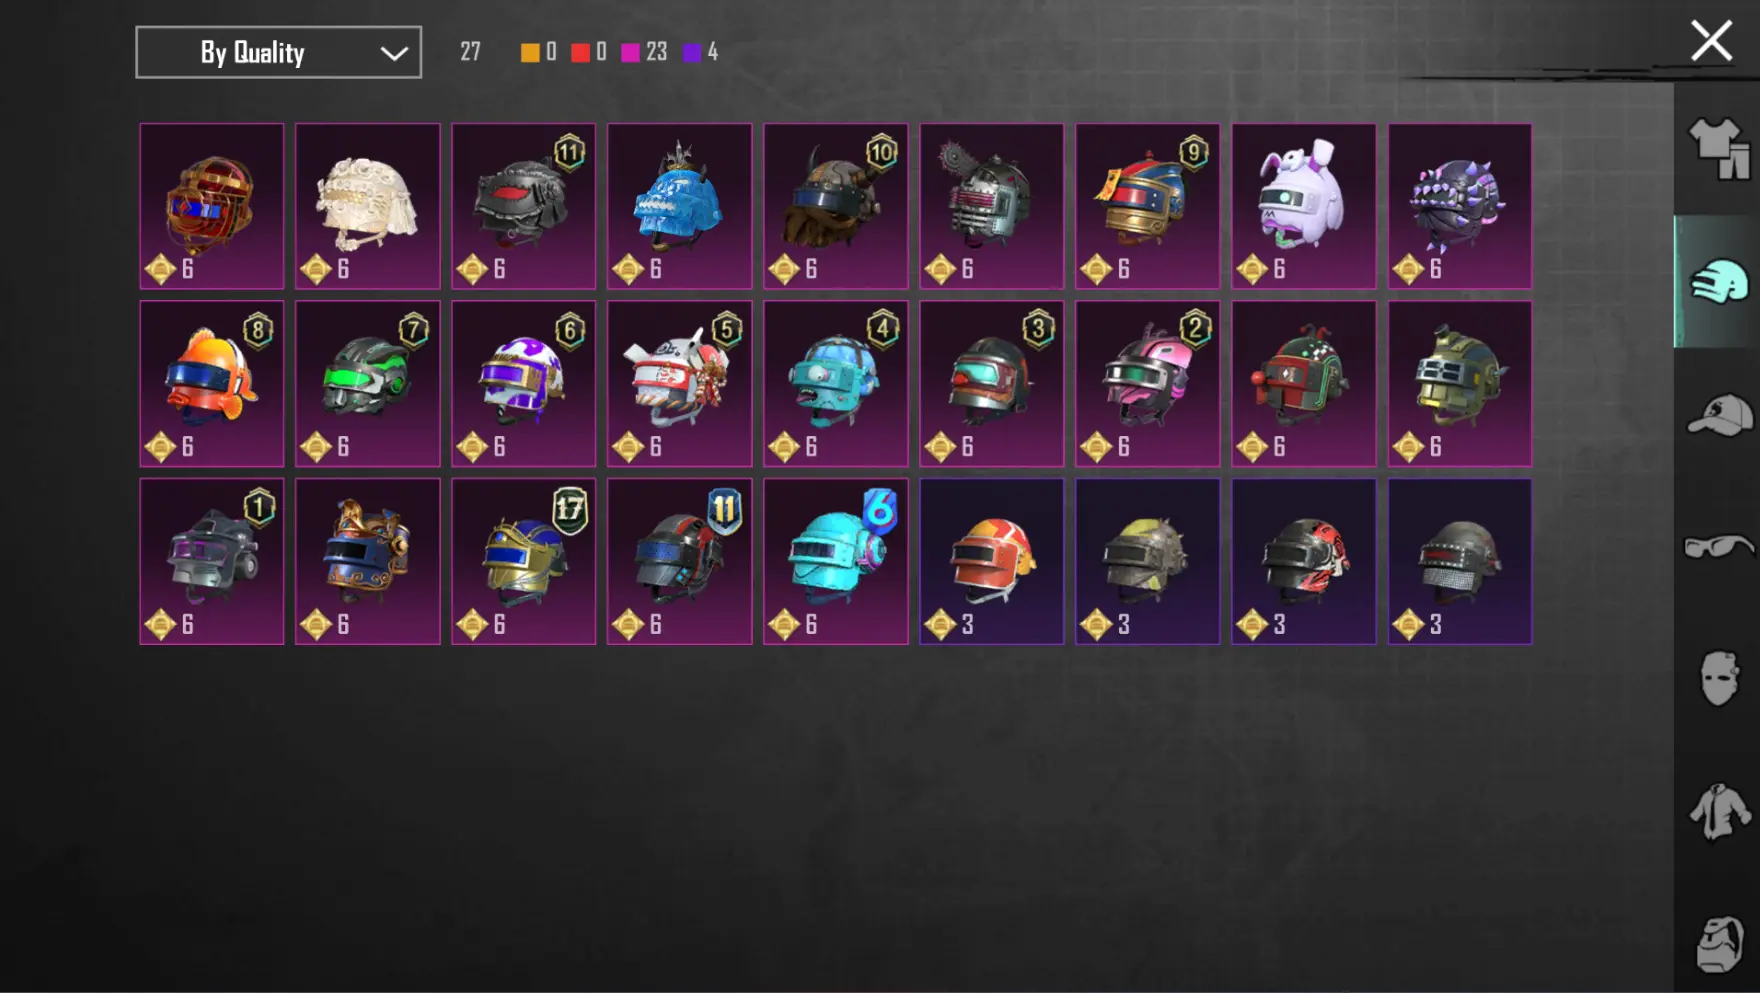Select the white bunny helmet
Viewport: 1760px width, 993px height.
pyautogui.click(x=1303, y=206)
